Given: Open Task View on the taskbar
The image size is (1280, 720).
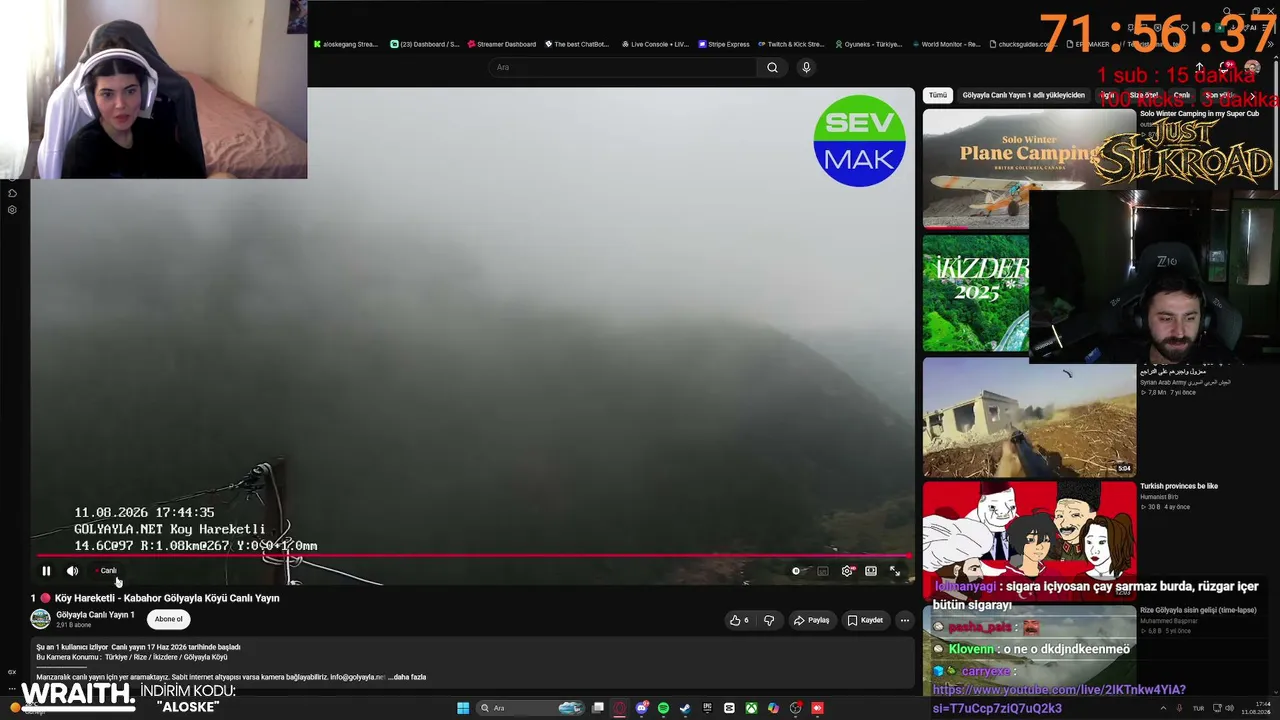Looking at the screenshot, I should tap(598, 708).
